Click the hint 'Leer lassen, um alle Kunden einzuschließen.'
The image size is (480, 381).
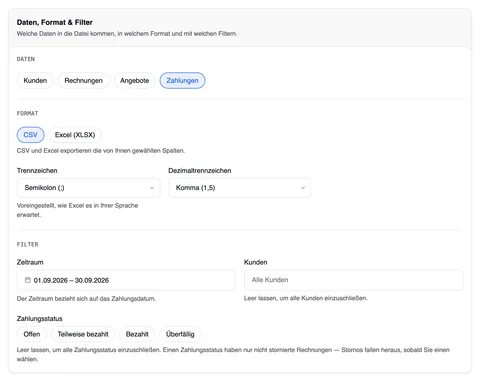pos(306,298)
